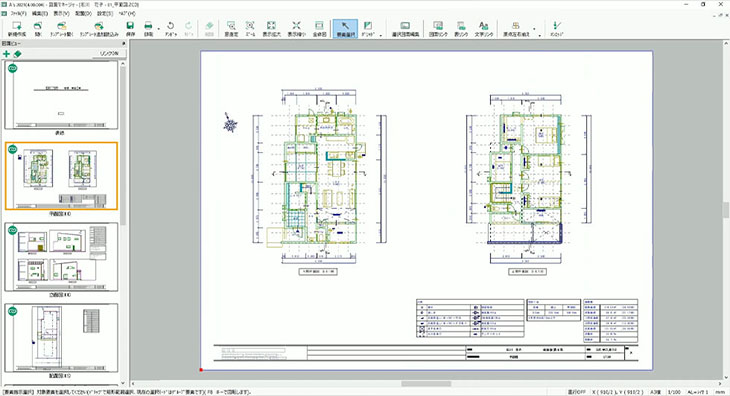Select the floor plan drawing thumbnail

pyautogui.click(x=61, y=176)
